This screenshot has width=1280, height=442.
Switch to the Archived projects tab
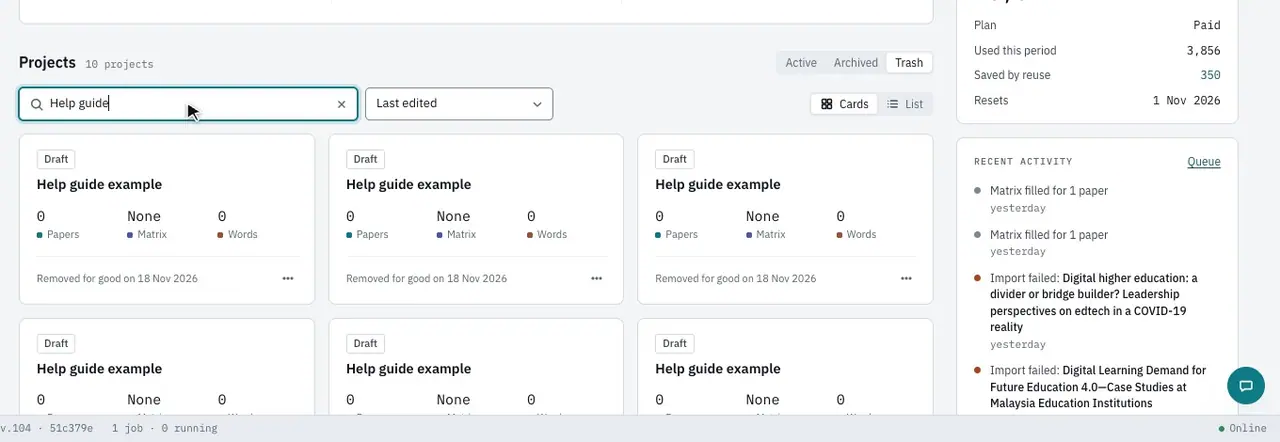click(x=856, y=63)
